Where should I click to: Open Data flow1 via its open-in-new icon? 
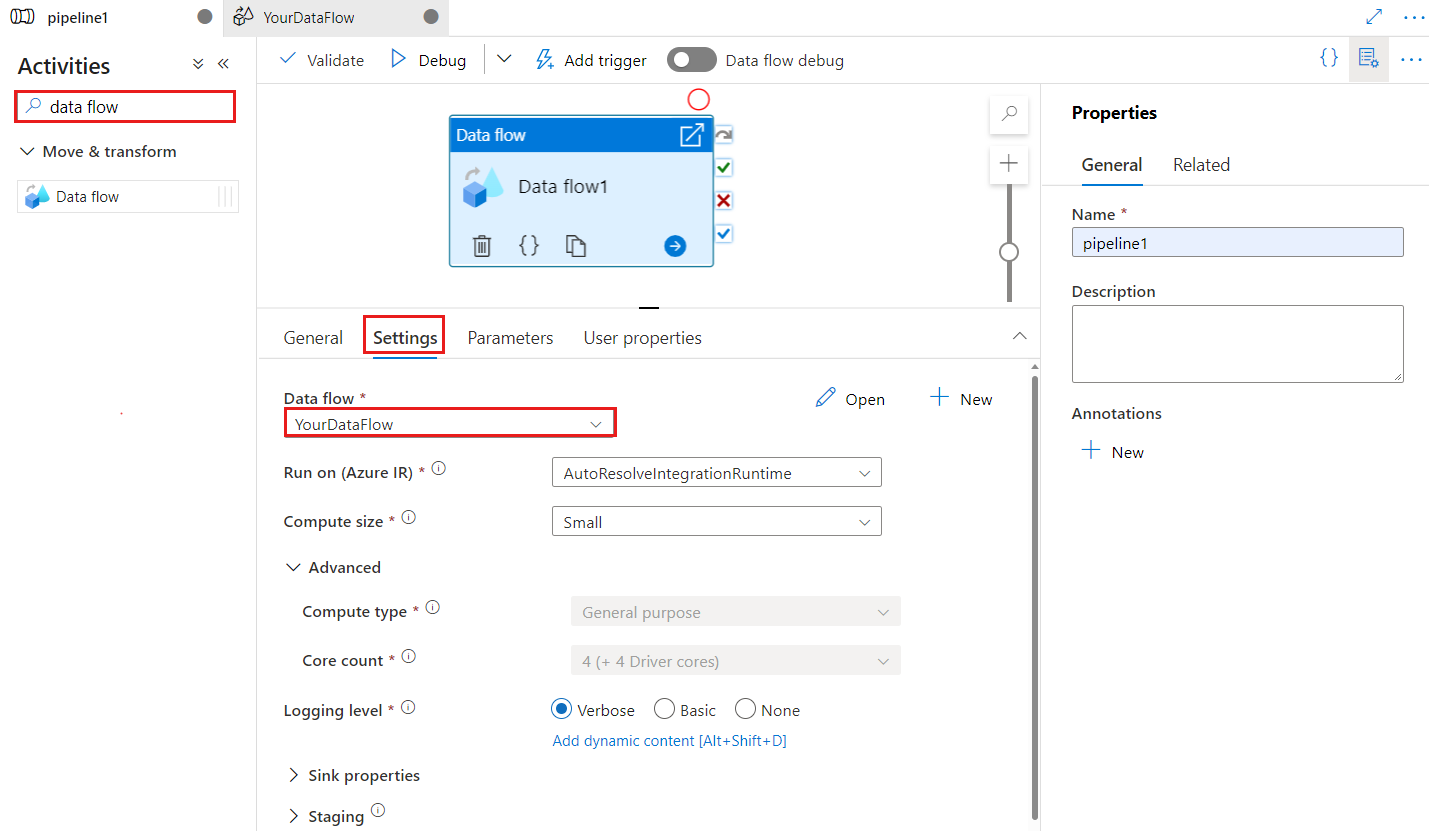coord(691,134)
